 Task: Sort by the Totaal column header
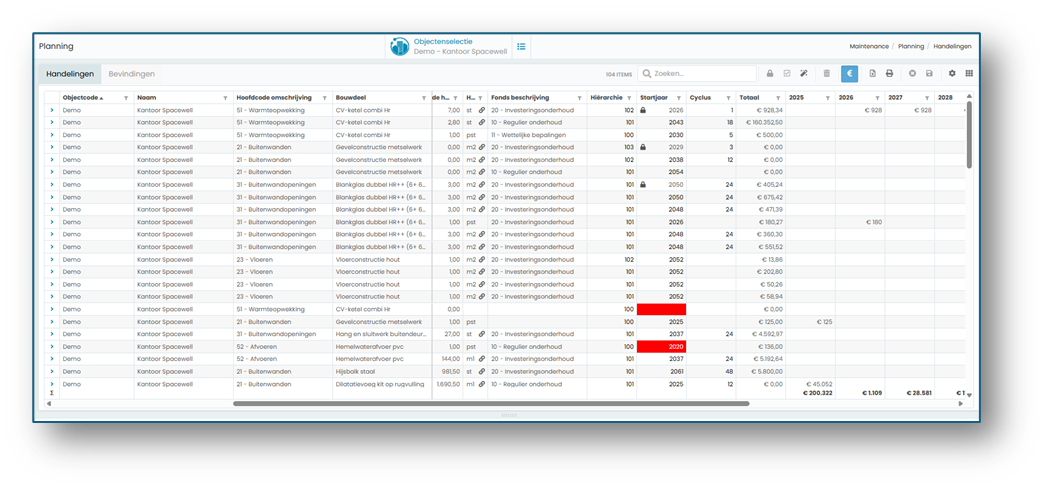tap(749, 97)
